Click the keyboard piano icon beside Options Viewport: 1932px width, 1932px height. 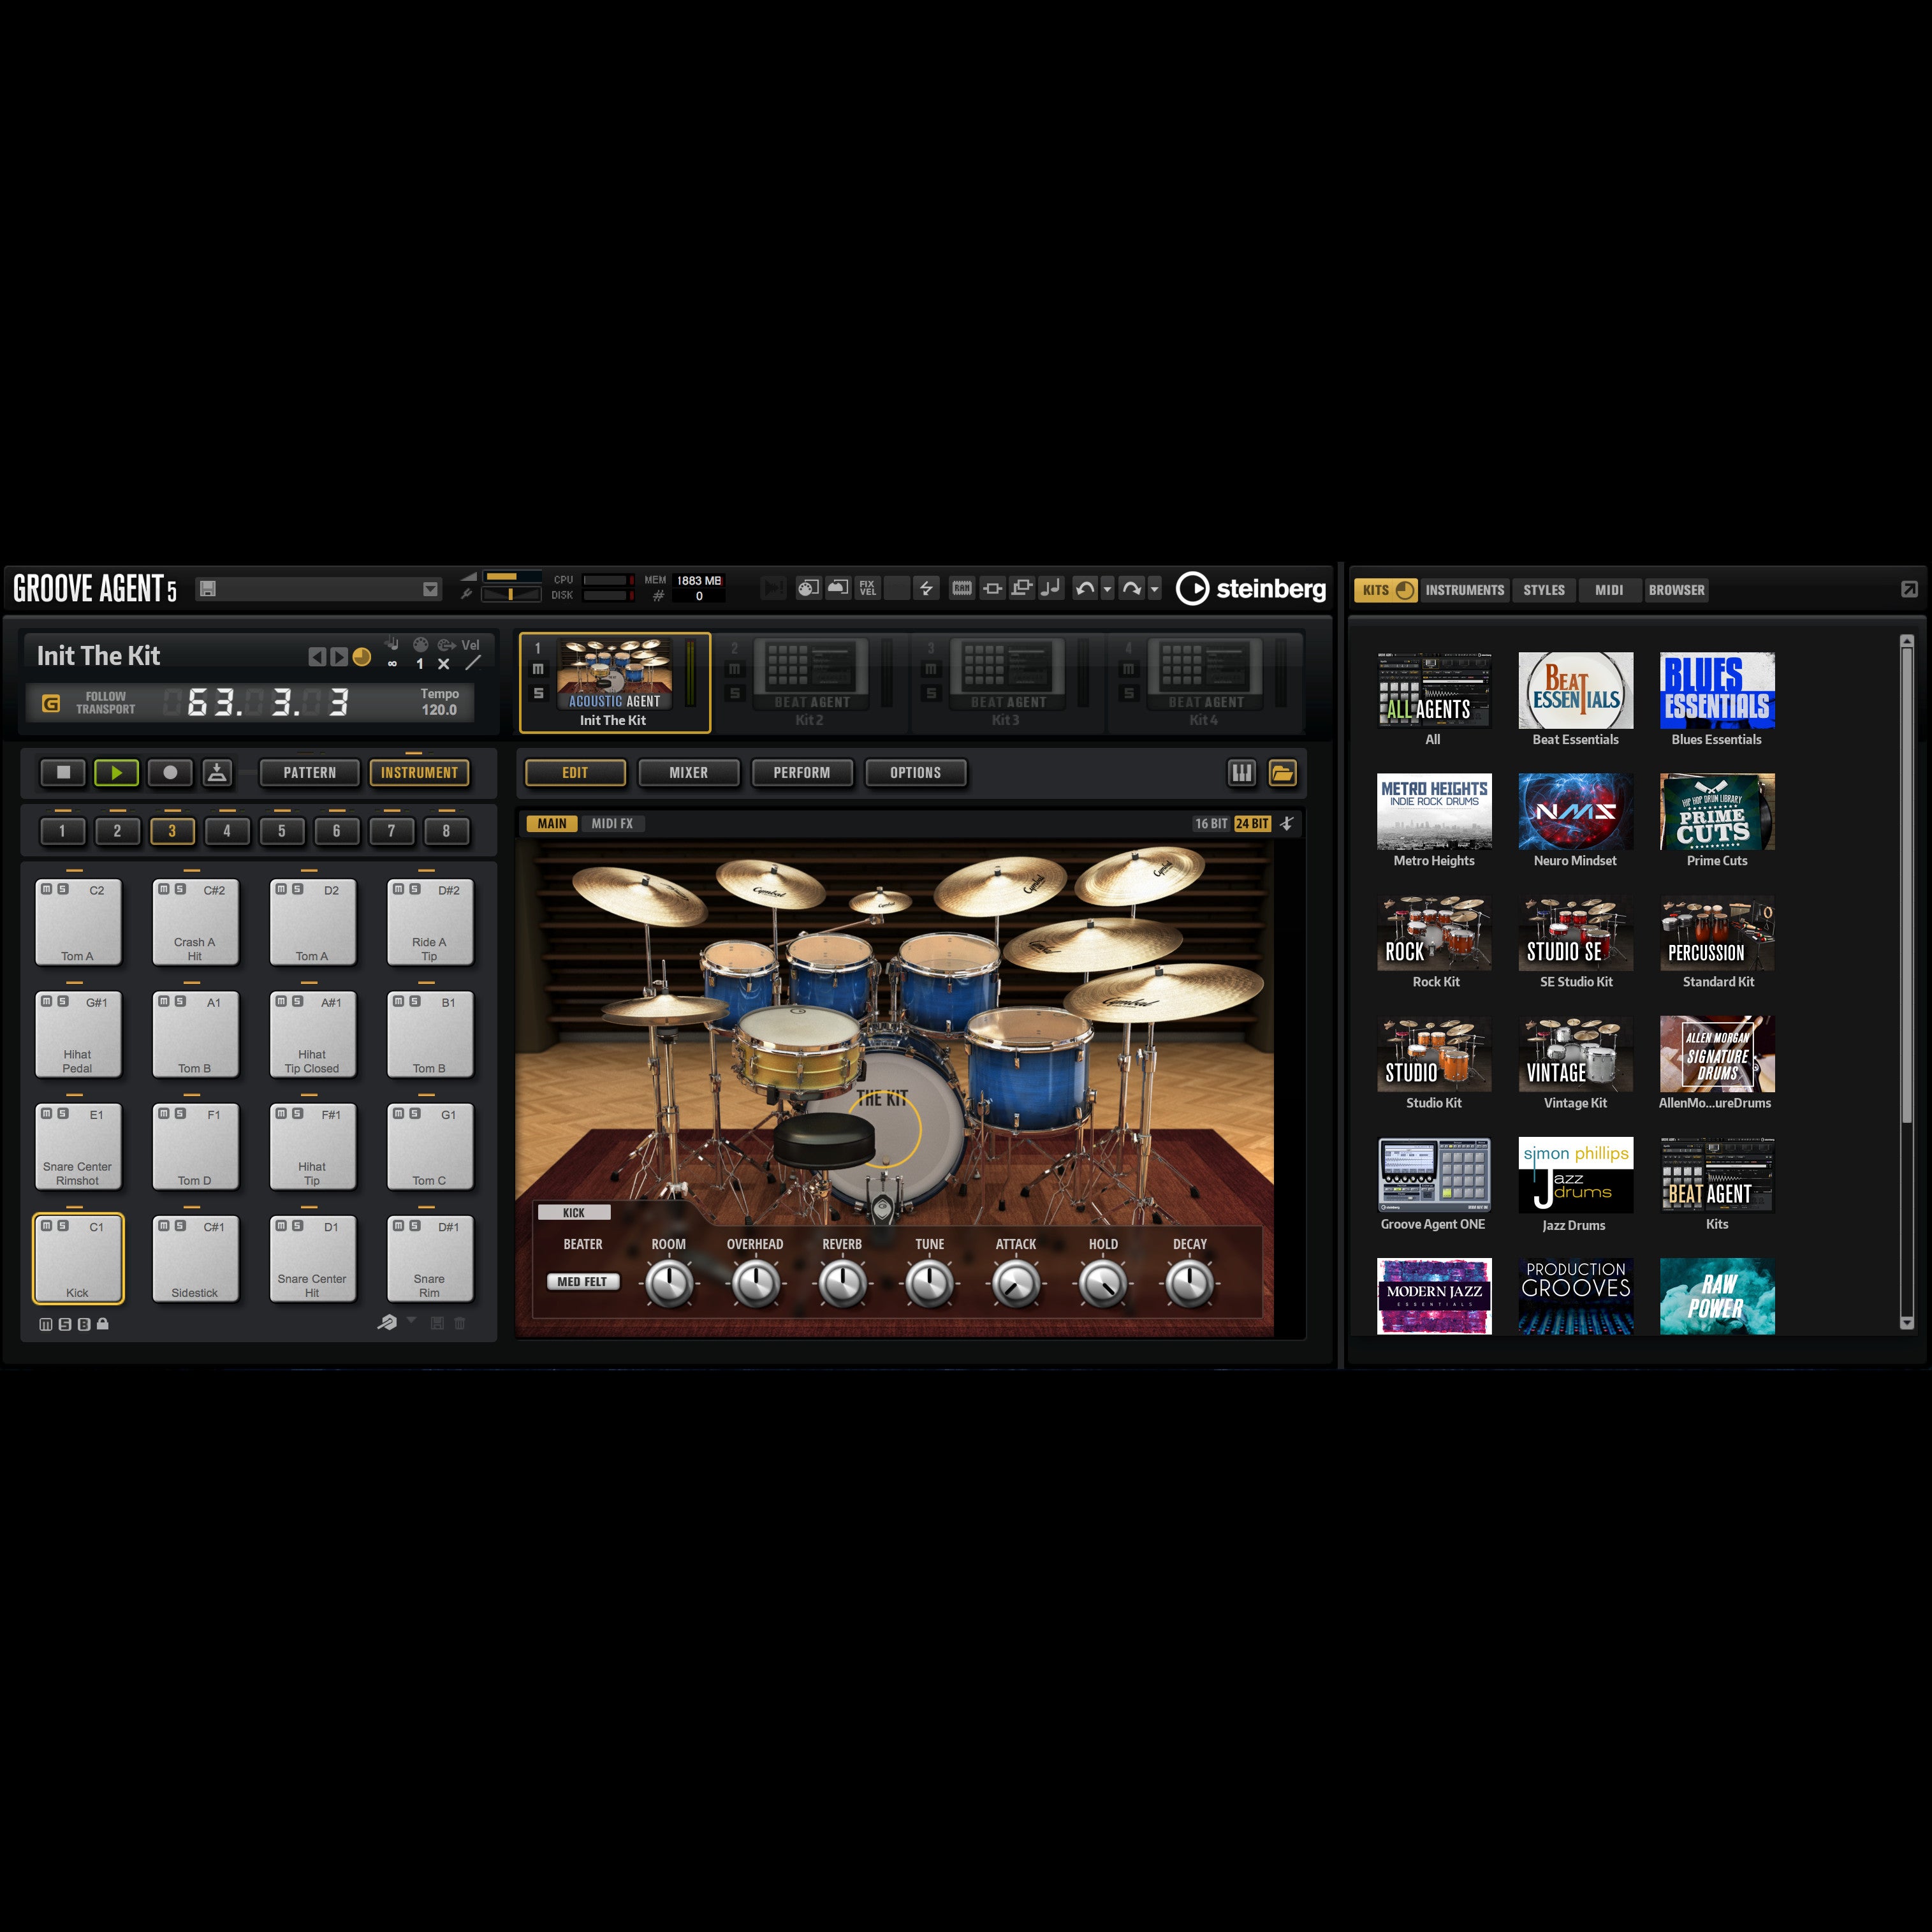pos(1241,772)
